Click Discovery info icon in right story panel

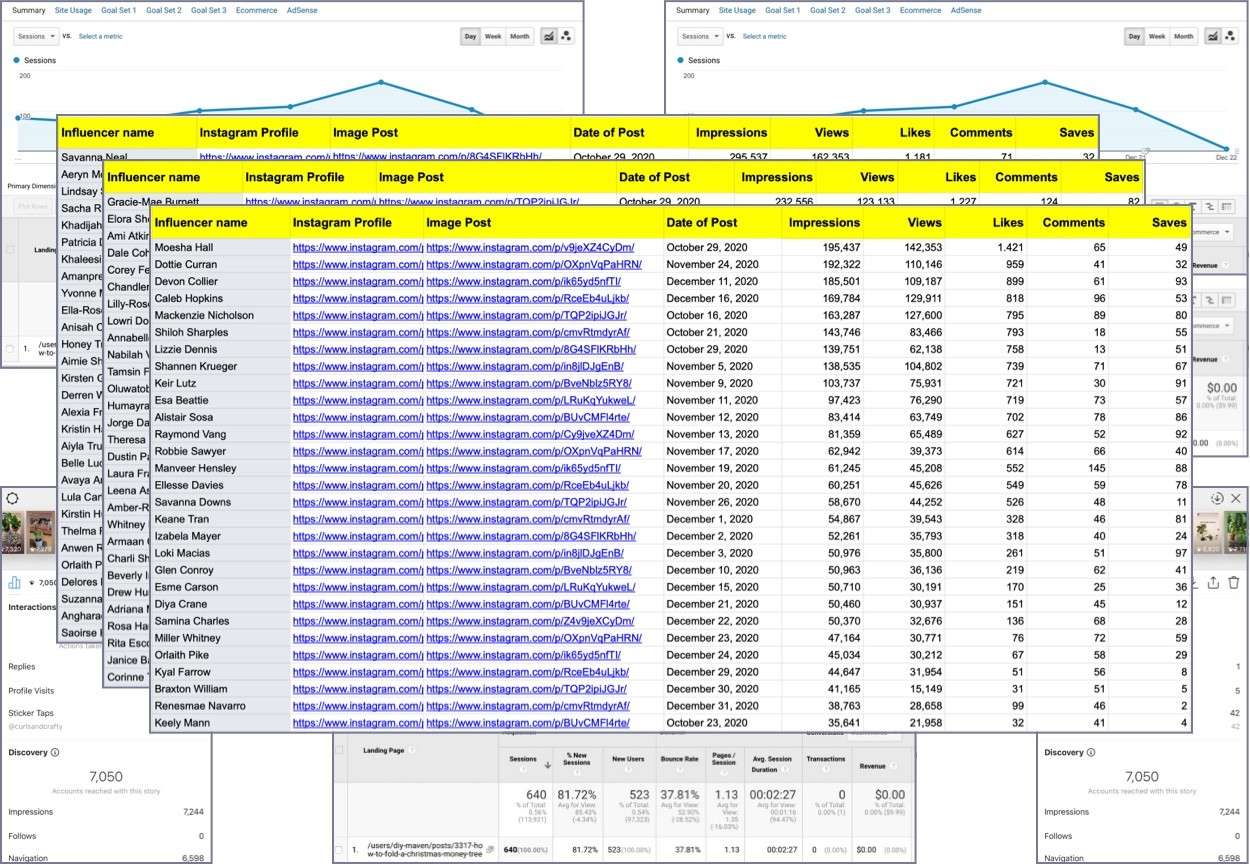click(1091, 752)
